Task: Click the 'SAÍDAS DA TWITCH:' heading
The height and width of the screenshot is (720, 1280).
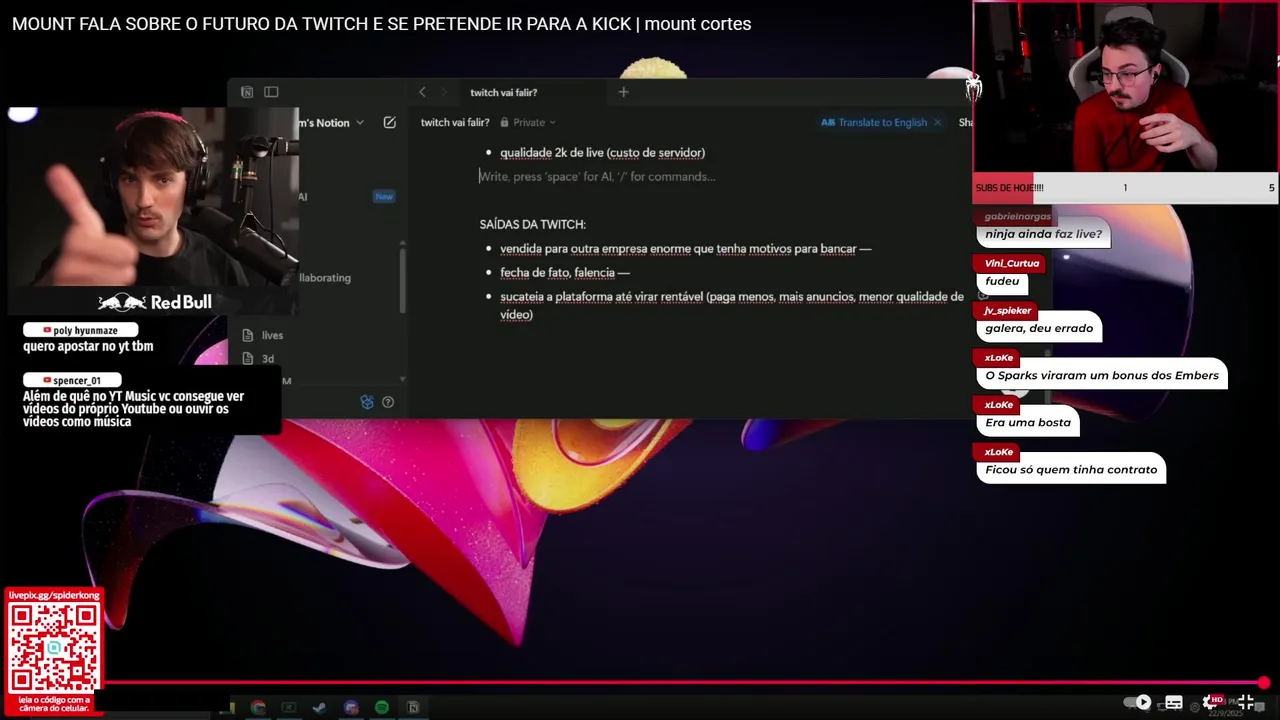Action: coord(532,224)
